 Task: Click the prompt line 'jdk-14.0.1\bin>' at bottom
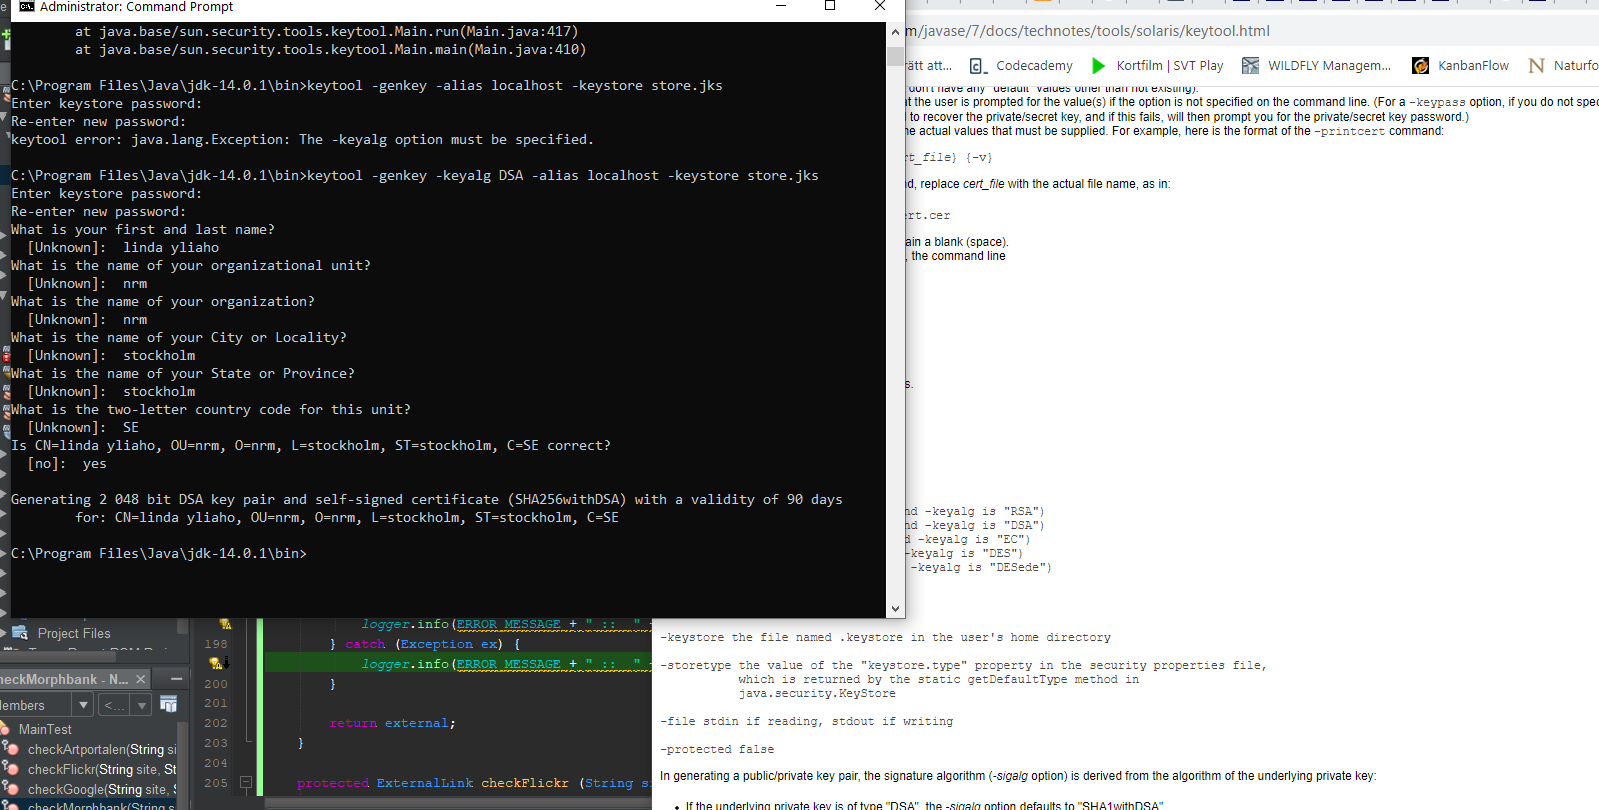[159, 553]
